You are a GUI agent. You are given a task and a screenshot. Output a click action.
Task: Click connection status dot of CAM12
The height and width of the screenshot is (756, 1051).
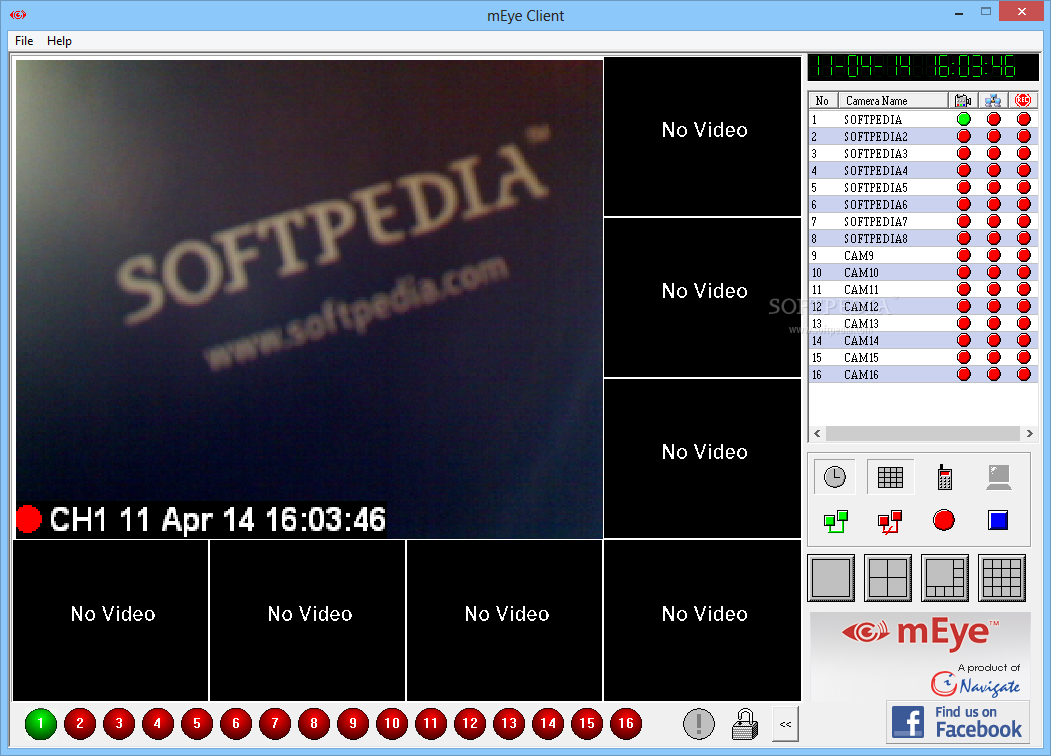[x=964, y=306]
